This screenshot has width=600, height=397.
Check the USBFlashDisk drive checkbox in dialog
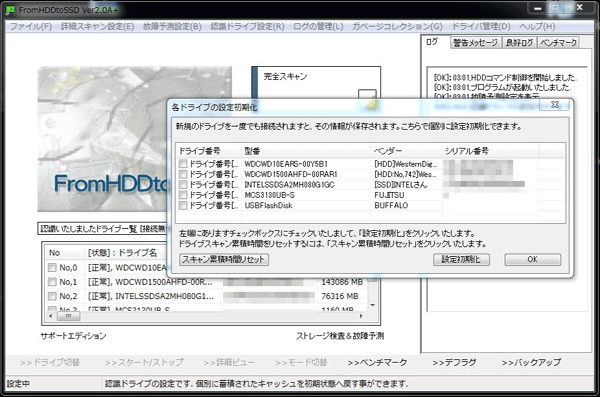click(183, 205)
